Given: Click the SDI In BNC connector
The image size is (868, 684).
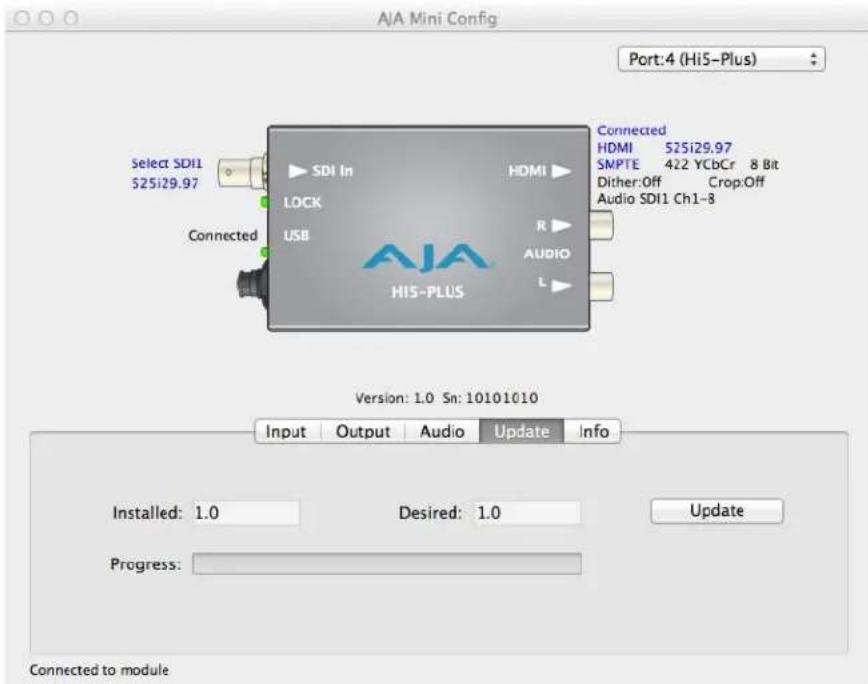Looking at the screenshot, I should tap(242, 172).
